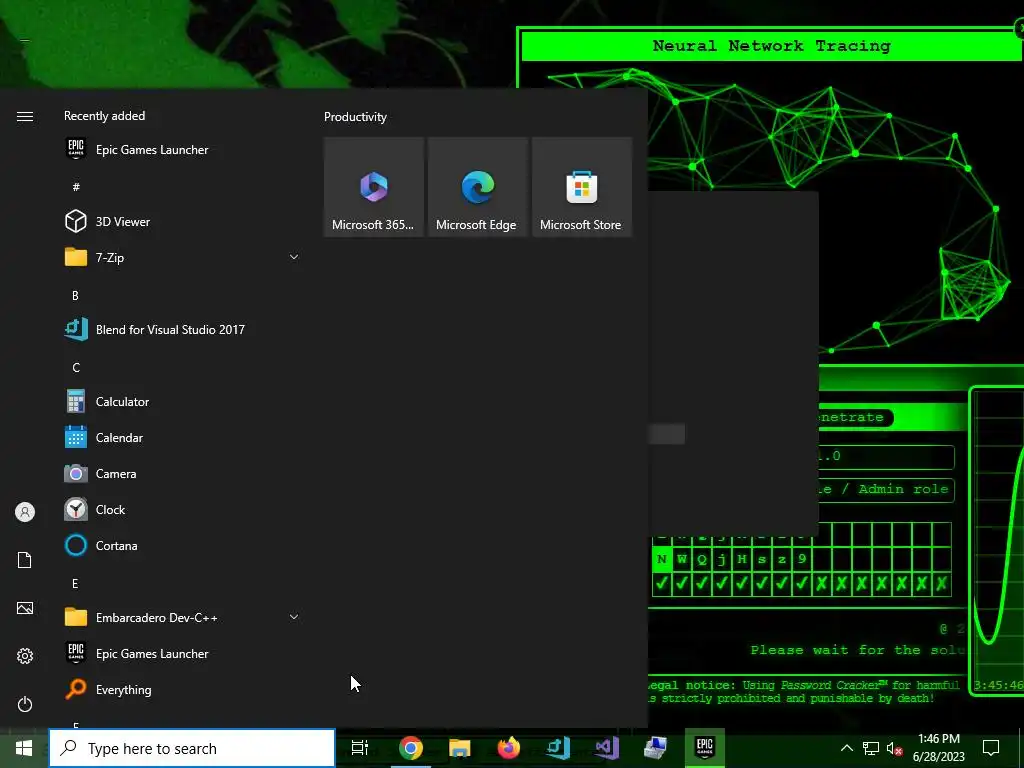The height and width of the screenshot is (768, 1024).
Task: Open the Microsoft Store tile
Action: tap(582, 187)
